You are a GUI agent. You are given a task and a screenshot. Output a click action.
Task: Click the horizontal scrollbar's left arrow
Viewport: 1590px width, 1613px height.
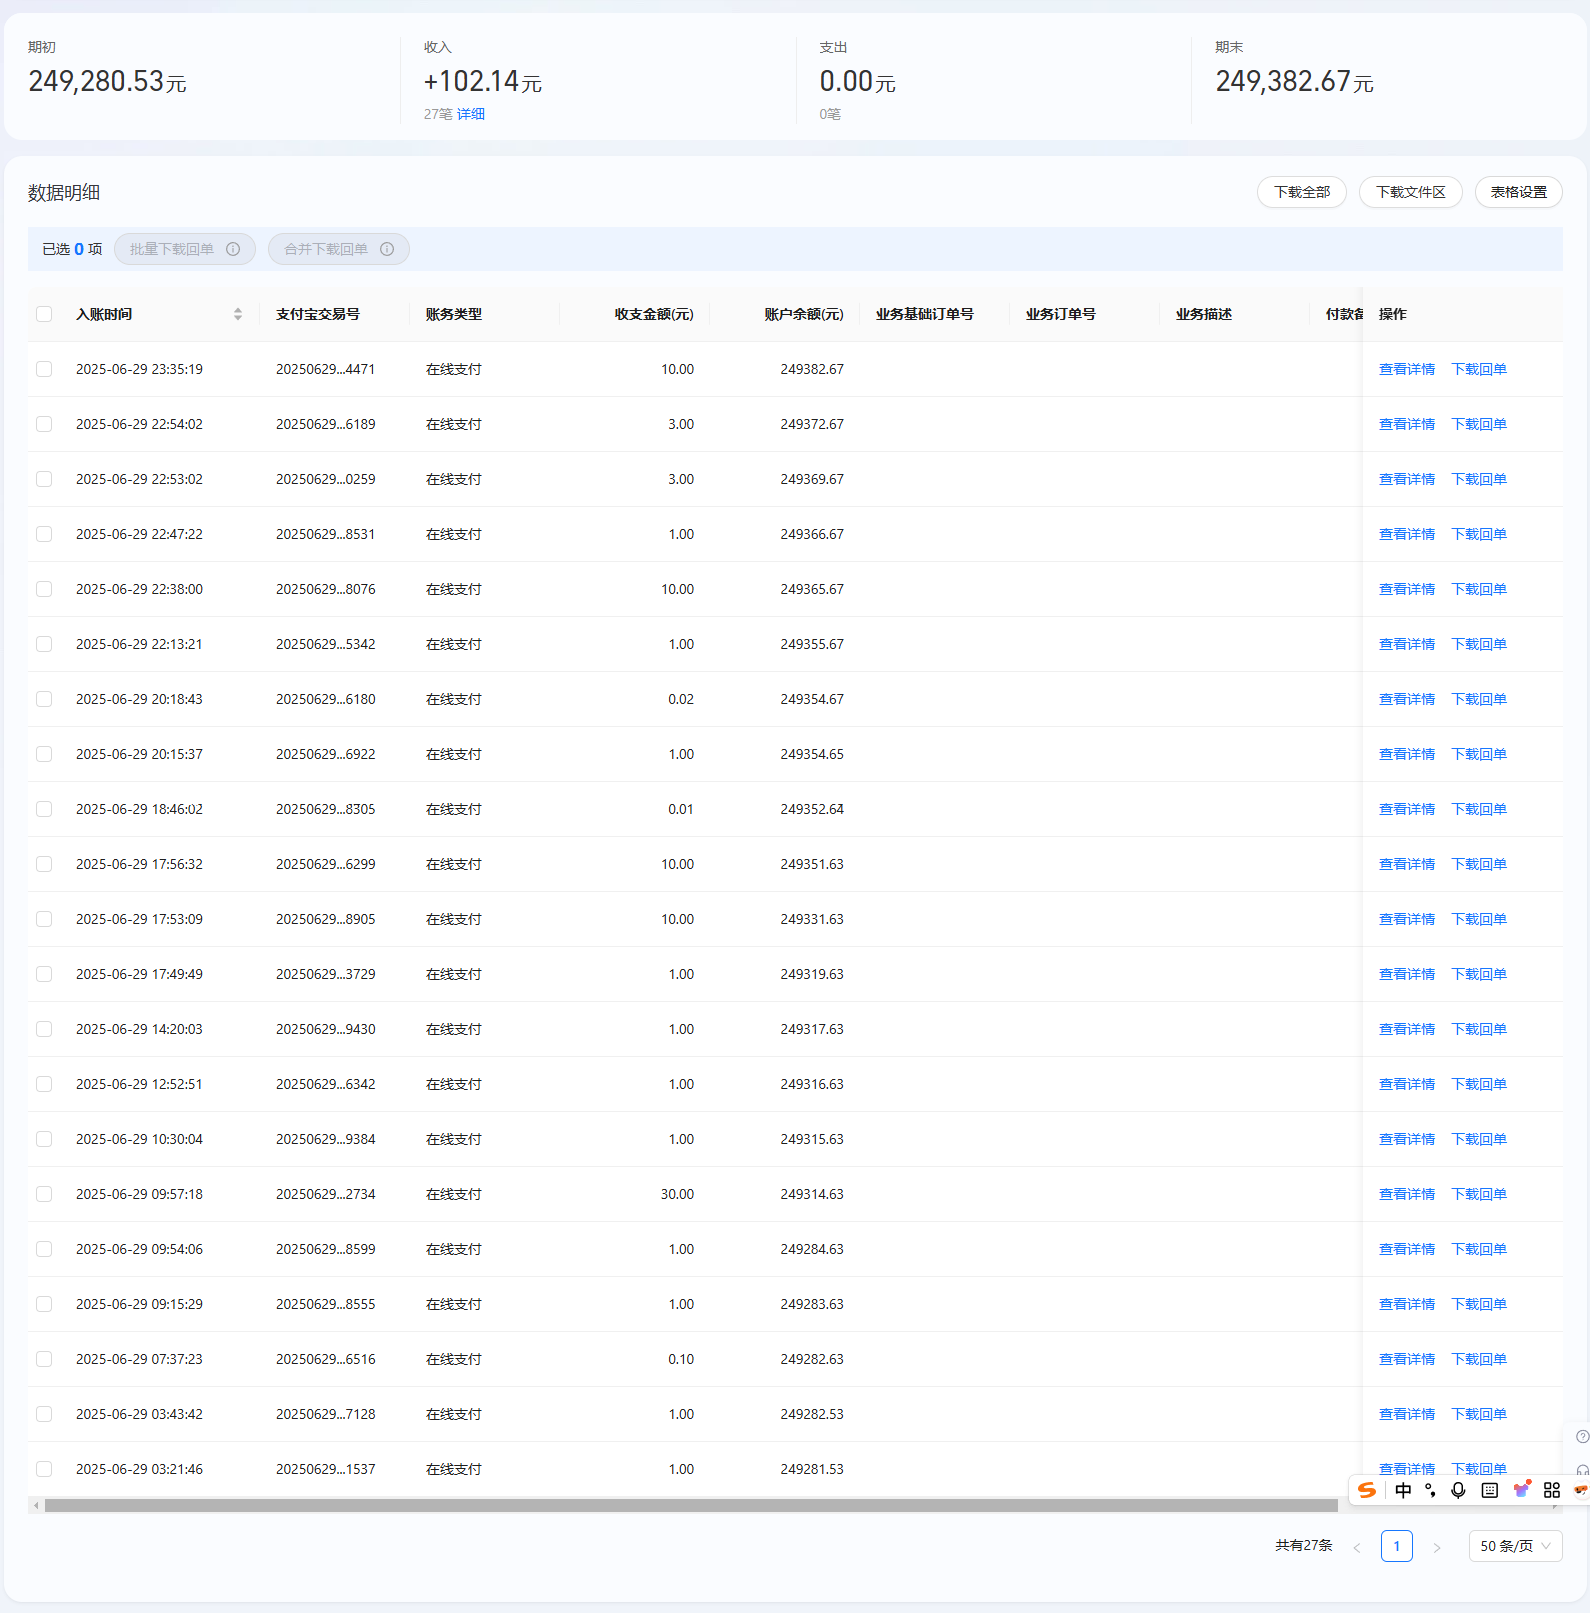coord(36,1505)
